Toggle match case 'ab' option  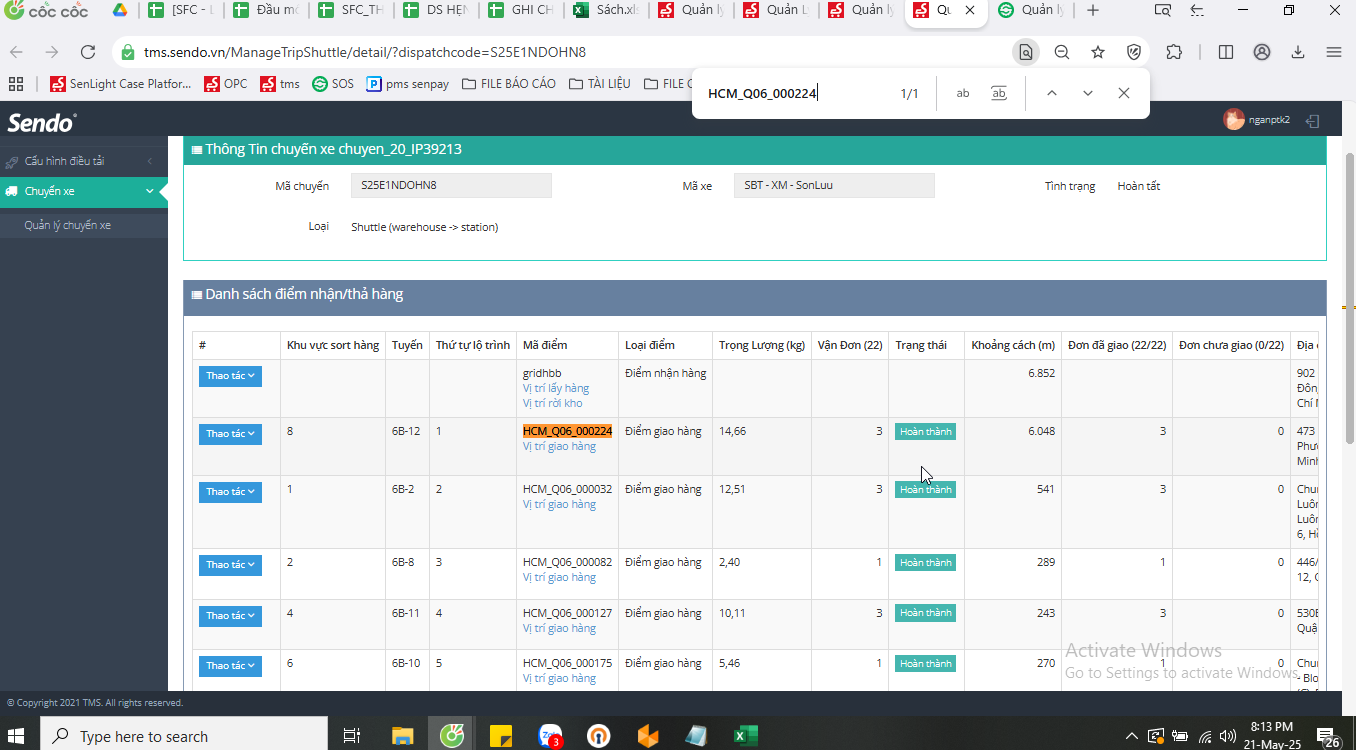tap(963, 93)
